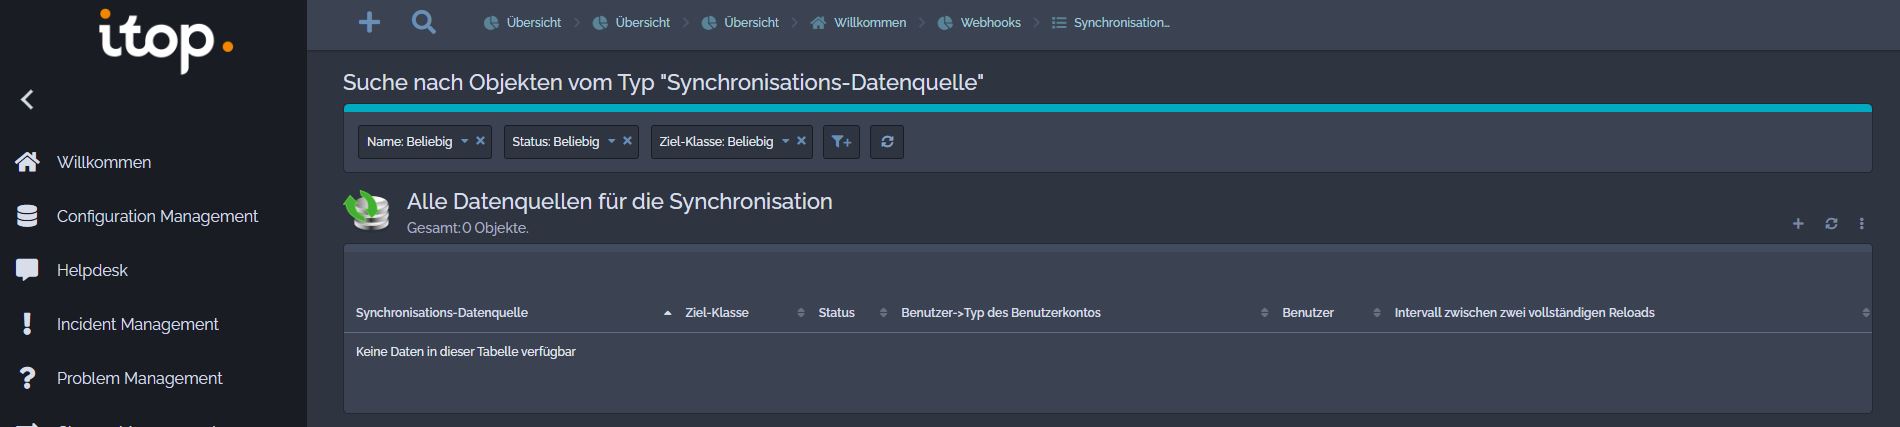This screenshot has width=1900, height=427.
Task: Expand the Ziel-Klasse: Beliebig filter dropdown
Action: coord(785,141)
